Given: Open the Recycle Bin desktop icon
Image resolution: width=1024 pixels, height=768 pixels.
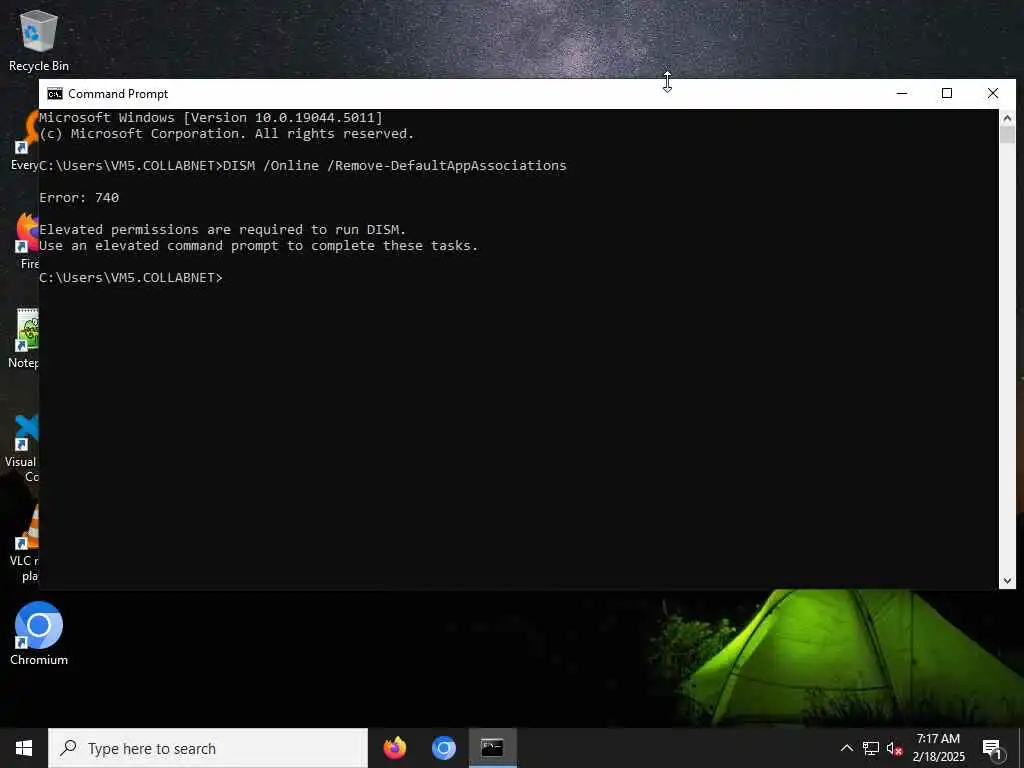Looking at the screenshot, I should coord(39,41).
